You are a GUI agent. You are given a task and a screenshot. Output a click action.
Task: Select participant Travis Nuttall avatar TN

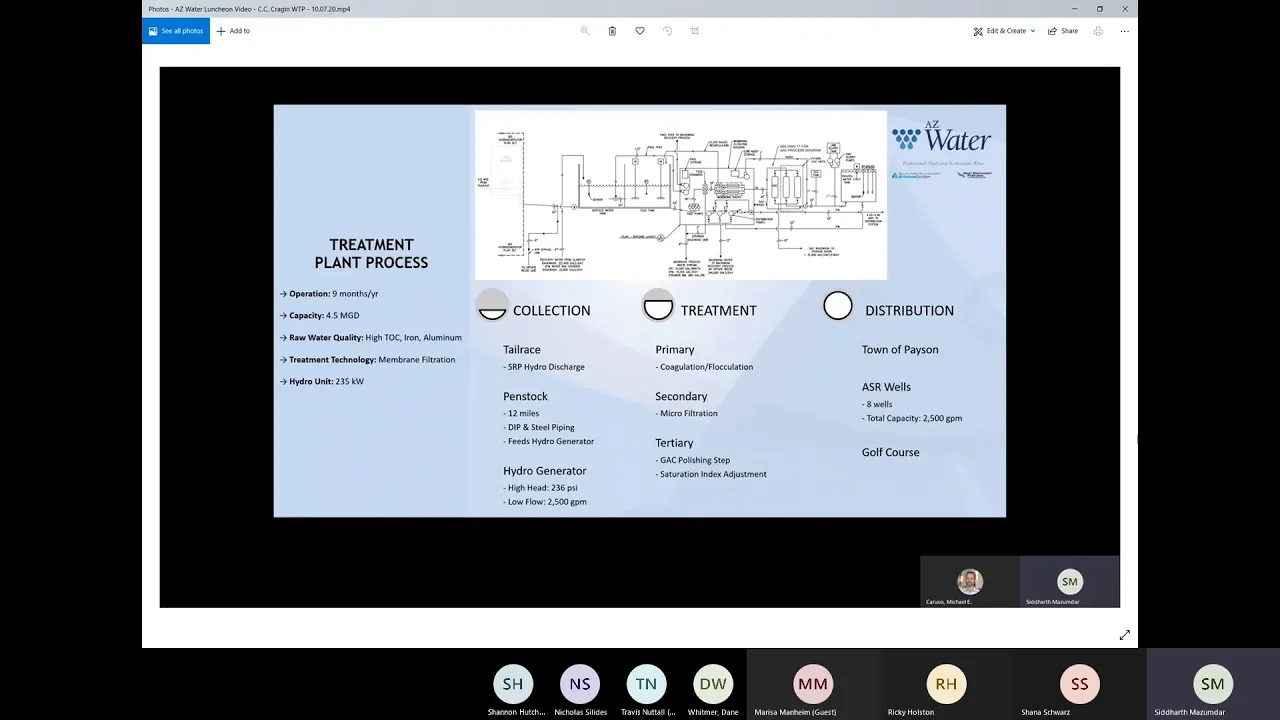[x=646, y=684]
